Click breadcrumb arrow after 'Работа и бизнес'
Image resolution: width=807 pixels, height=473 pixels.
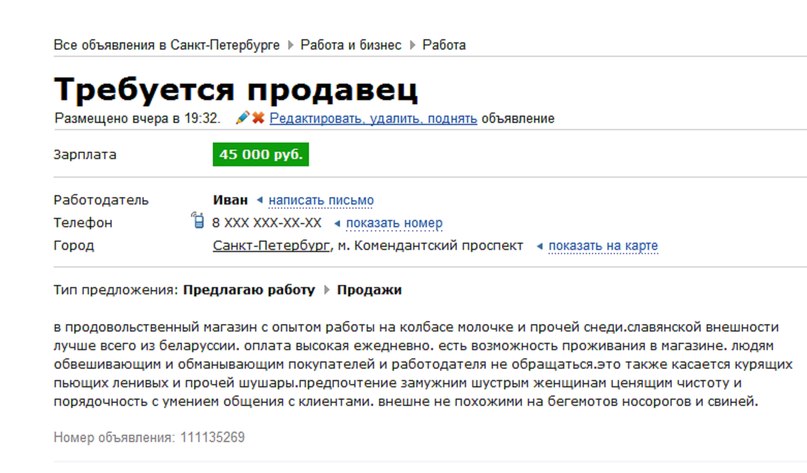412,45
